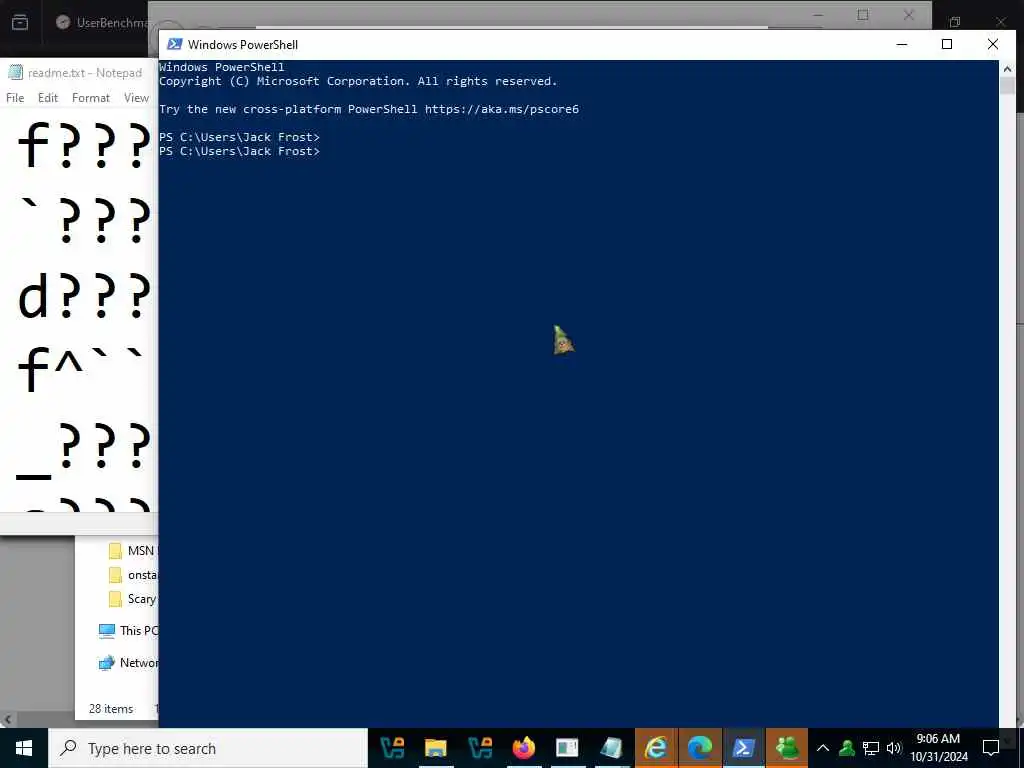Image resolution: width=1024 pixels, height=768 pixels.
Task: Click the readme.txt Notepad title icon
Action: [x=15, y=72]
